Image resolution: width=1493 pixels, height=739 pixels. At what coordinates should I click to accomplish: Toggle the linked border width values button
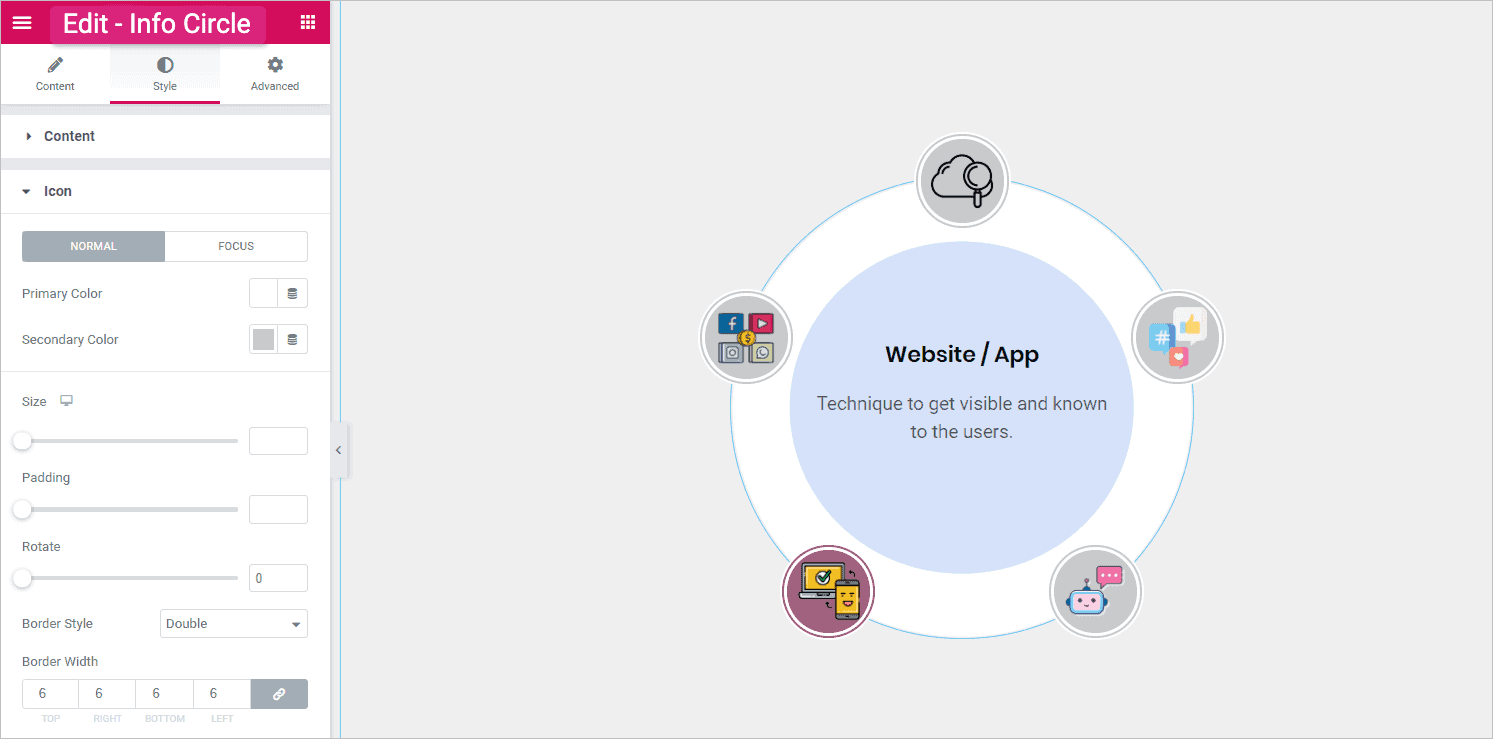coord(279,694)
